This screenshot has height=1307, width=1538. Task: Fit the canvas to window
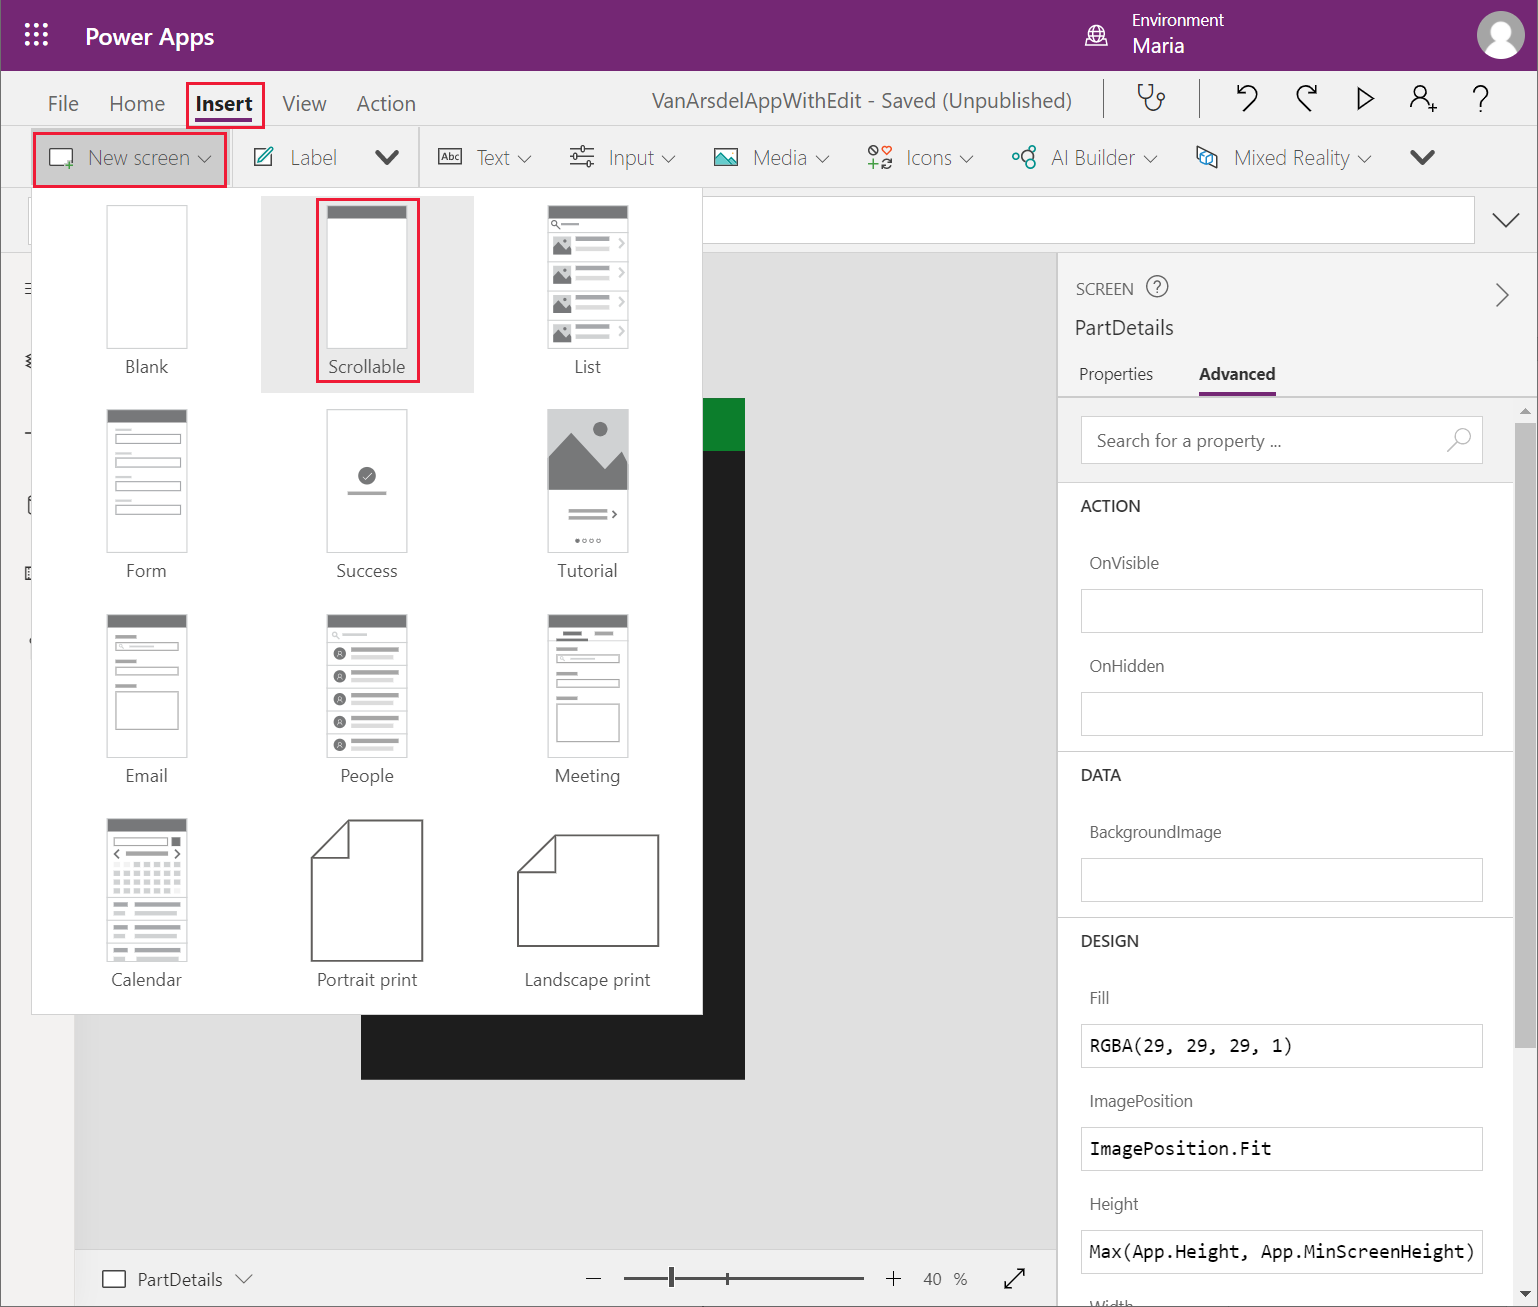1014,1279
